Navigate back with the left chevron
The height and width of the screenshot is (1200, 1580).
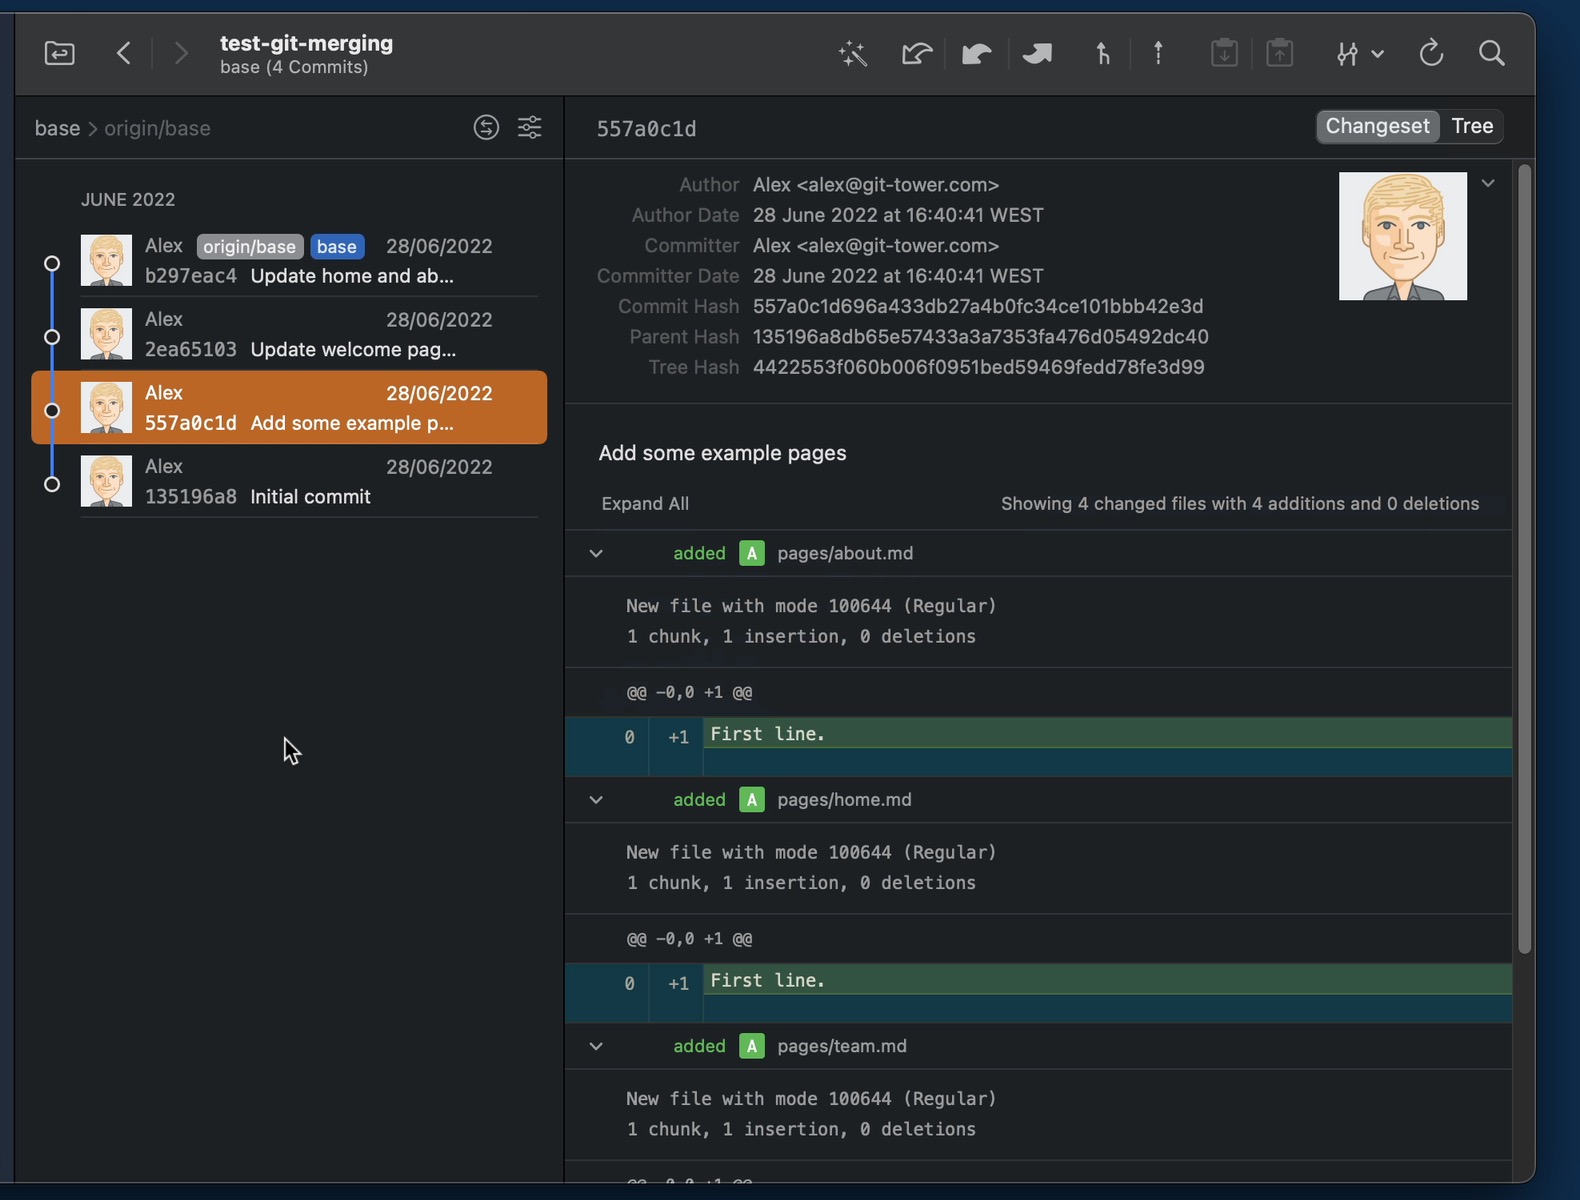pyautogui.click(x=124, y=54)
